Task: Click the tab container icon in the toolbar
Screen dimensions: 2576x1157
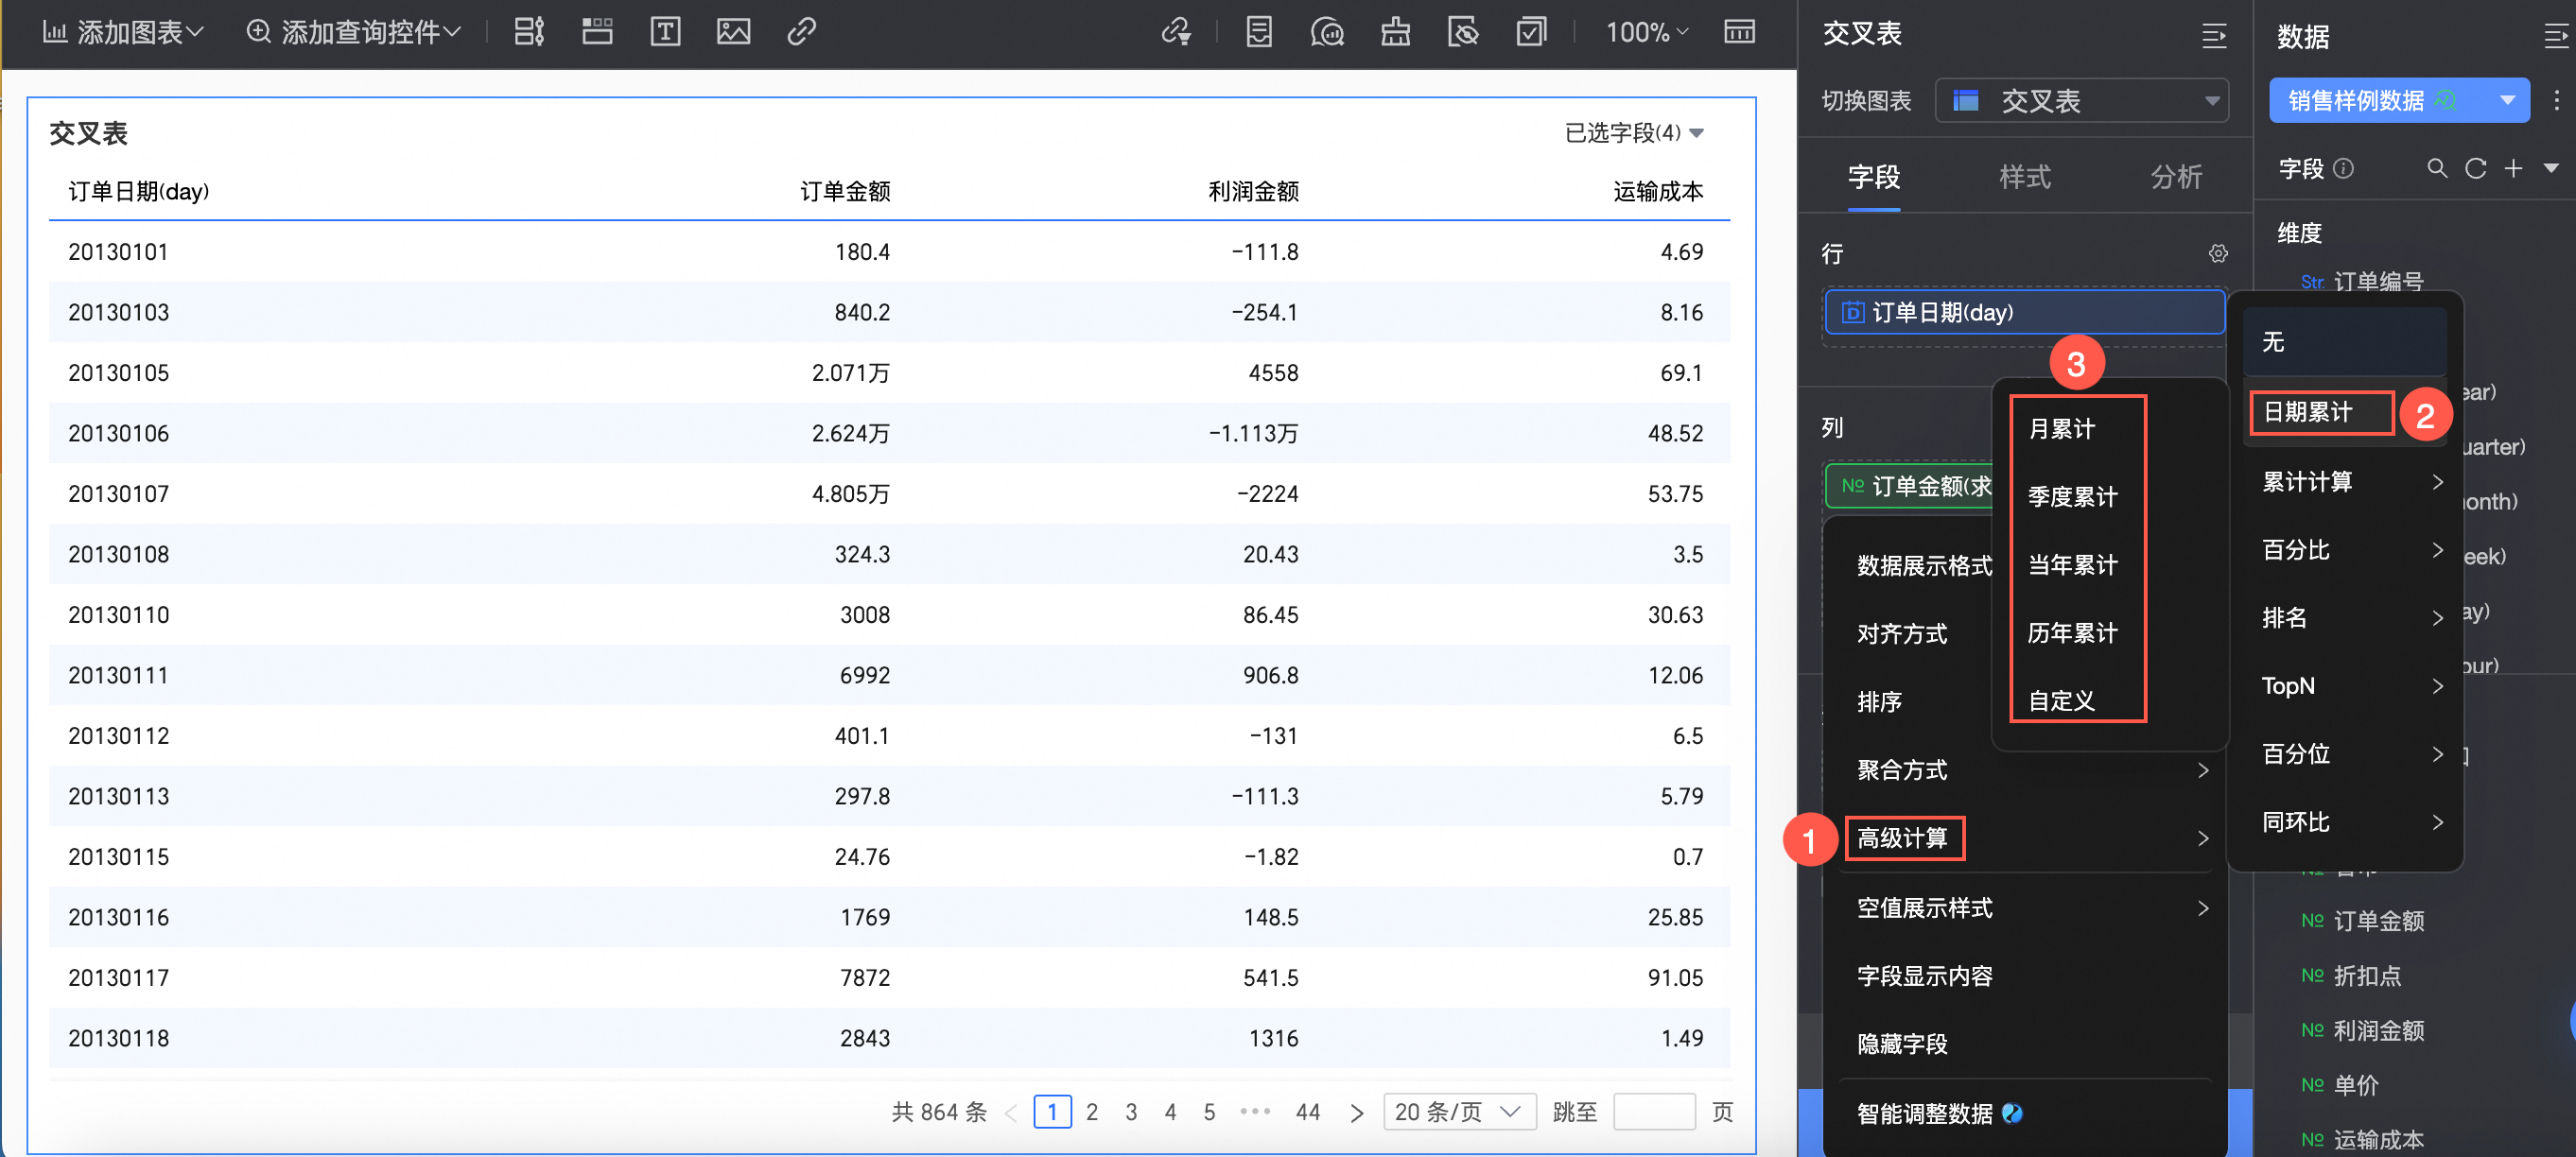Action: [597, 32]
